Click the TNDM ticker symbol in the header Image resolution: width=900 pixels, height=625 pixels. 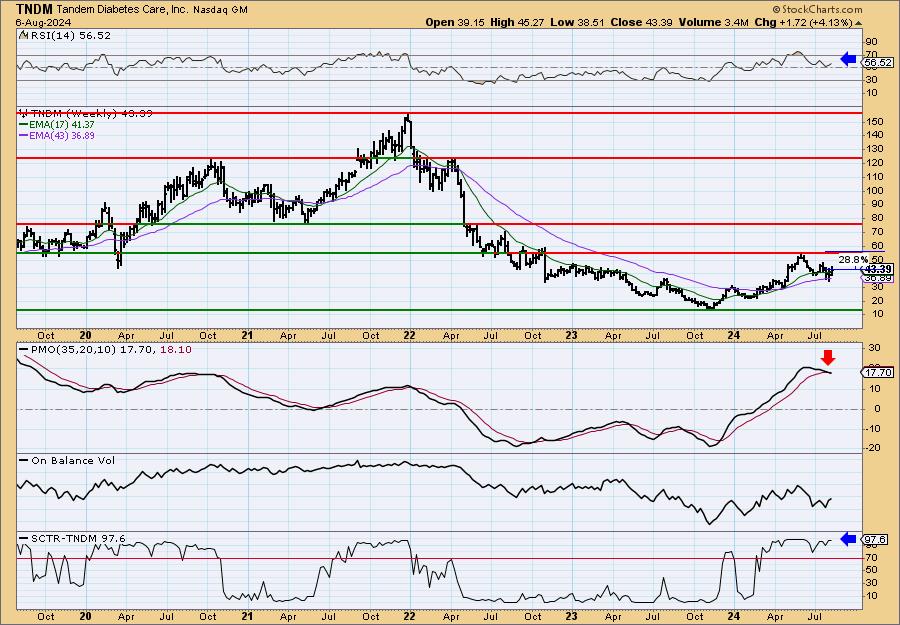[x=34, y=9]
